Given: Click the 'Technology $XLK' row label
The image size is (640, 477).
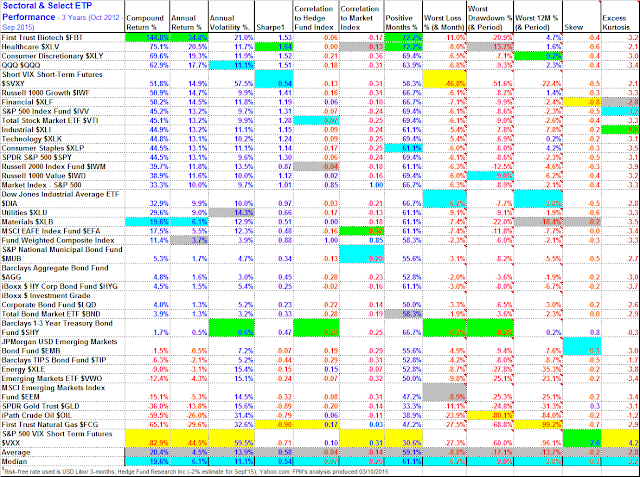Looking at the screenshot, I should coord(32,139).
